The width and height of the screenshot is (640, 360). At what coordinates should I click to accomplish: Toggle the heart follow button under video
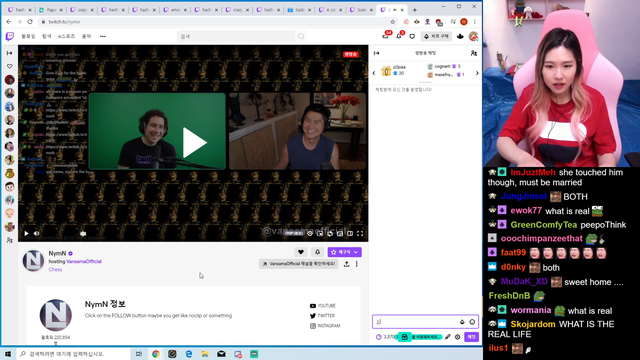point(301,252)
